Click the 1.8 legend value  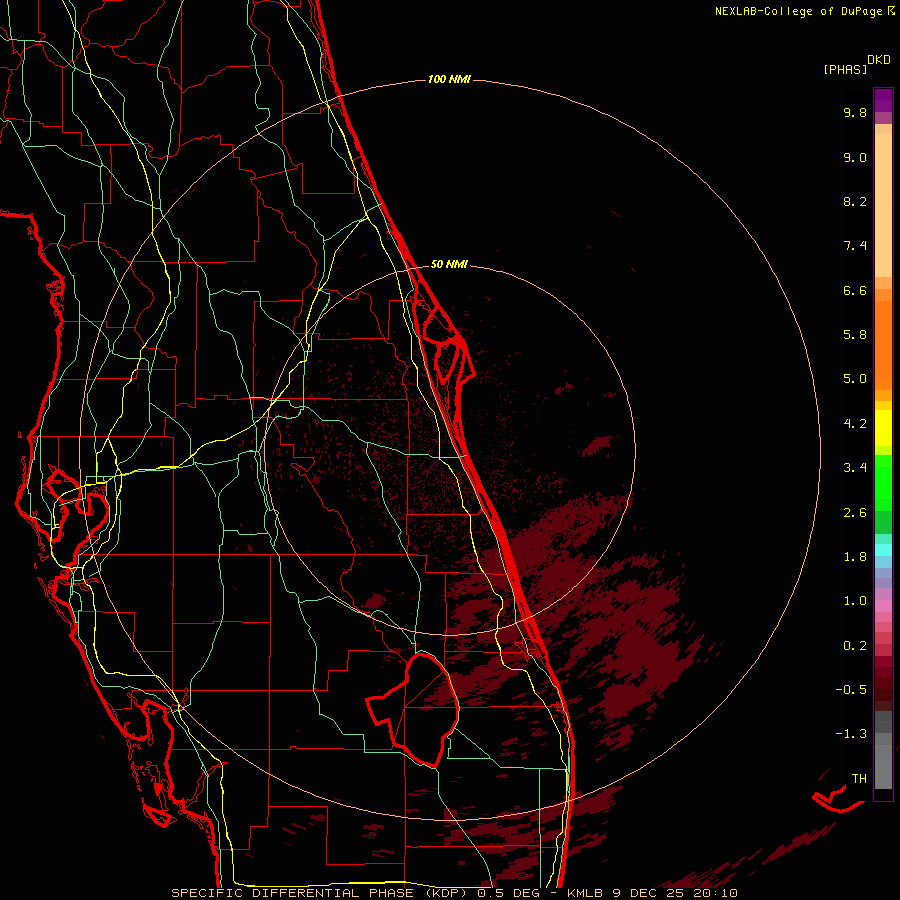(855, 557)
